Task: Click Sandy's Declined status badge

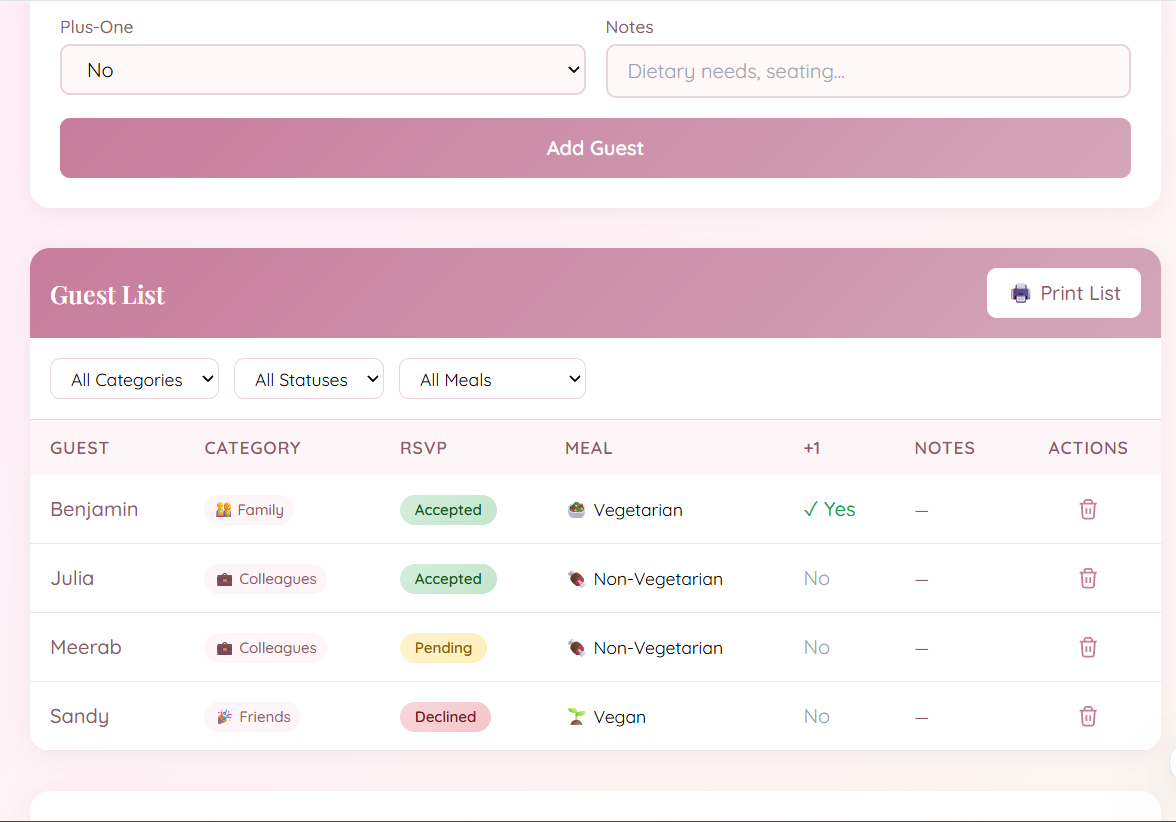Action: [x=445, y=717]
